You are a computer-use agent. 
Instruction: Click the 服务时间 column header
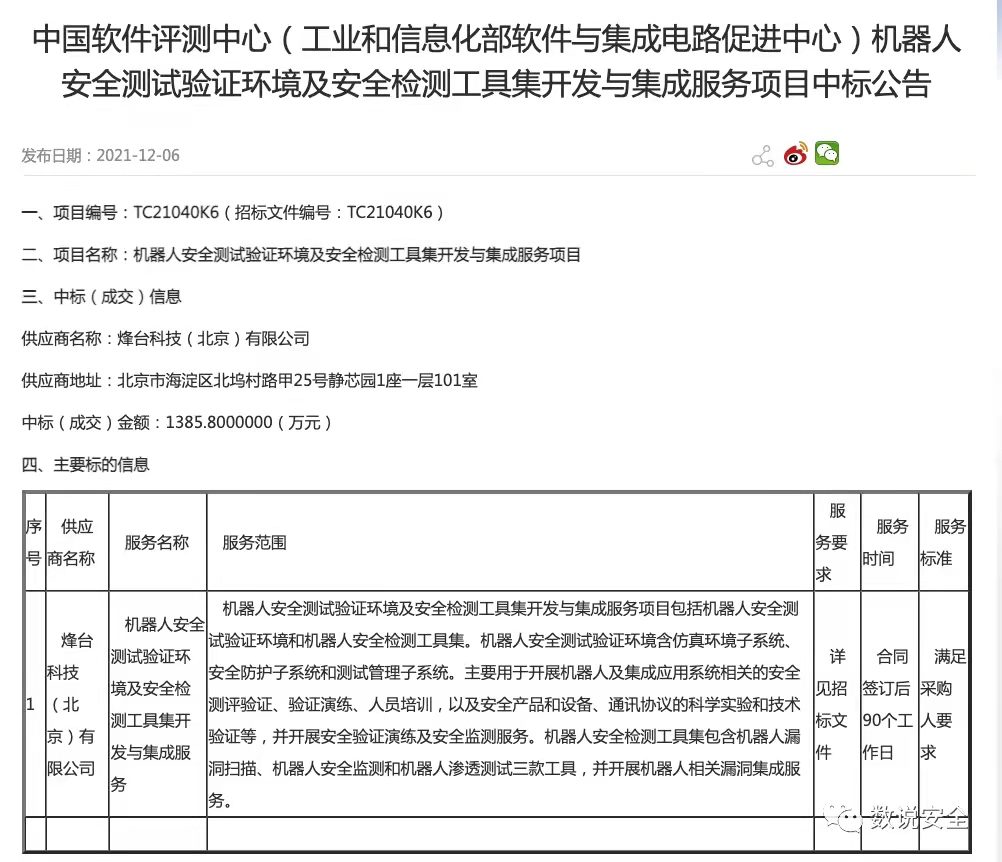[x=890, y=542]
